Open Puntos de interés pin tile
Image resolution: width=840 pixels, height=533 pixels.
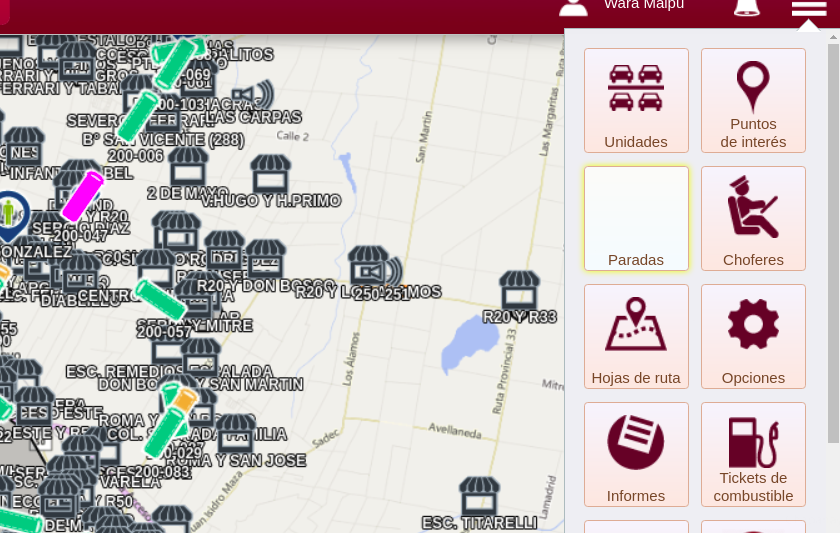pyautogui.click(x=753, y=100)
